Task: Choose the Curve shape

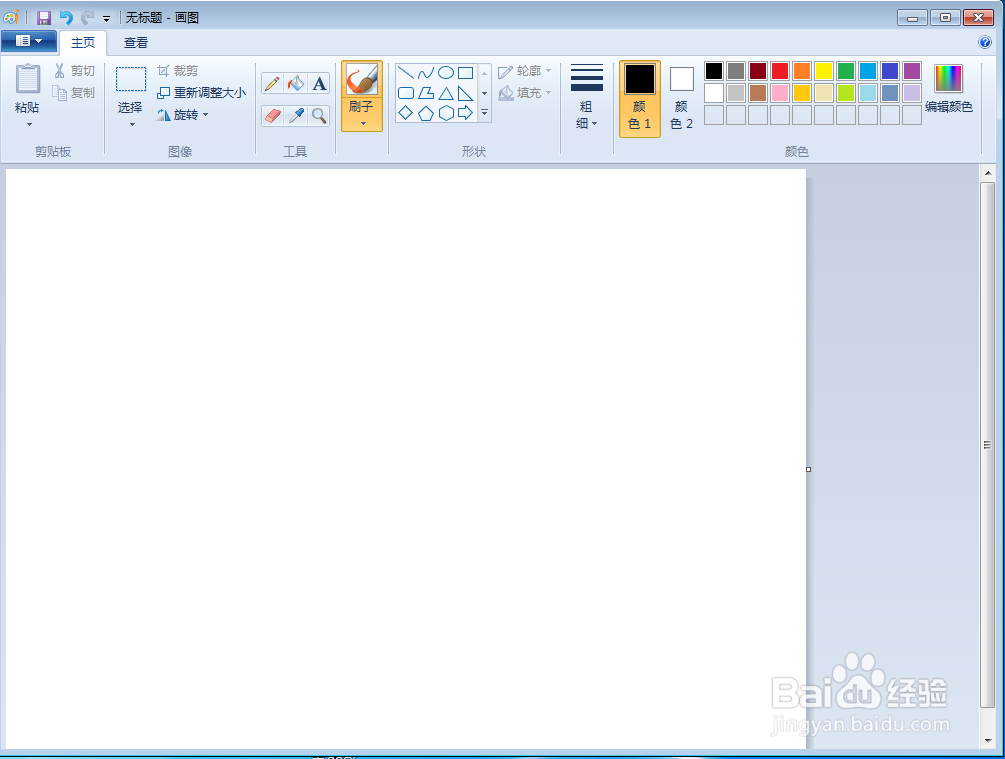Action: coord(426,72)
